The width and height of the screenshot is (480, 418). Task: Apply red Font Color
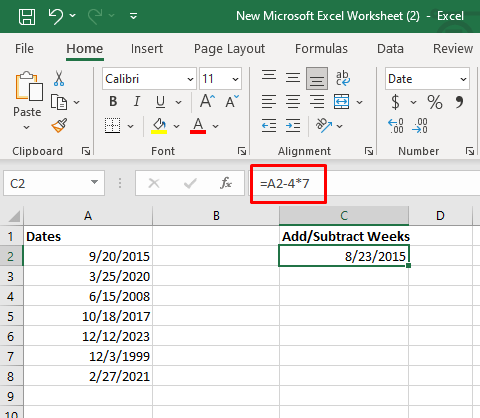198,126
